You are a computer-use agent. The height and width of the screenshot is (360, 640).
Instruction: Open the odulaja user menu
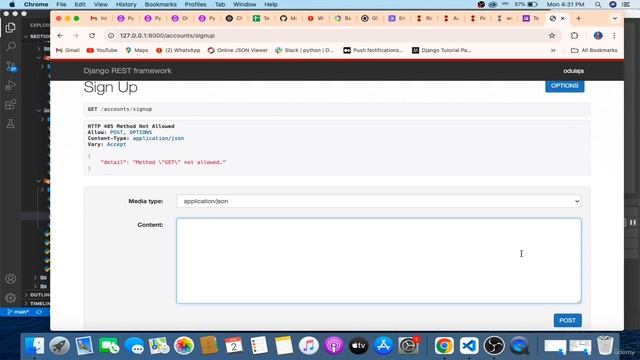coord(573,71)
